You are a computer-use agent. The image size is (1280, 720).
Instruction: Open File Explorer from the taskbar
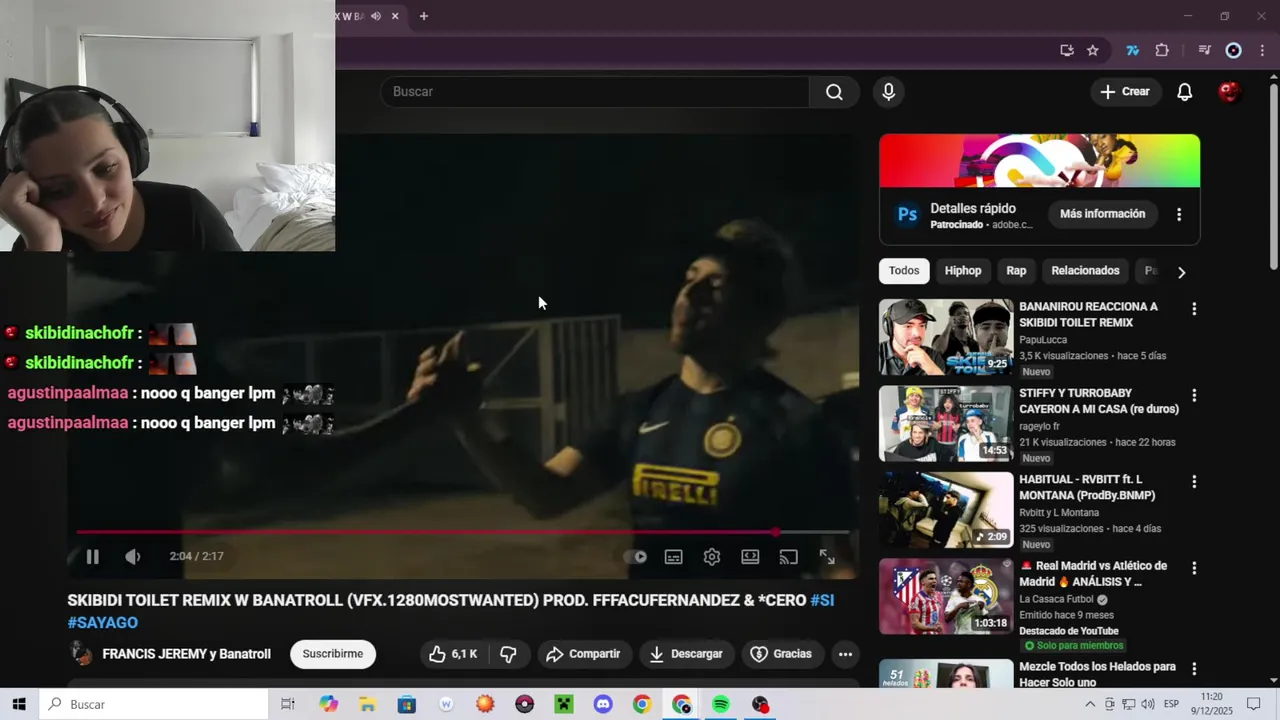pyautogui.click(x=367, y=705)
